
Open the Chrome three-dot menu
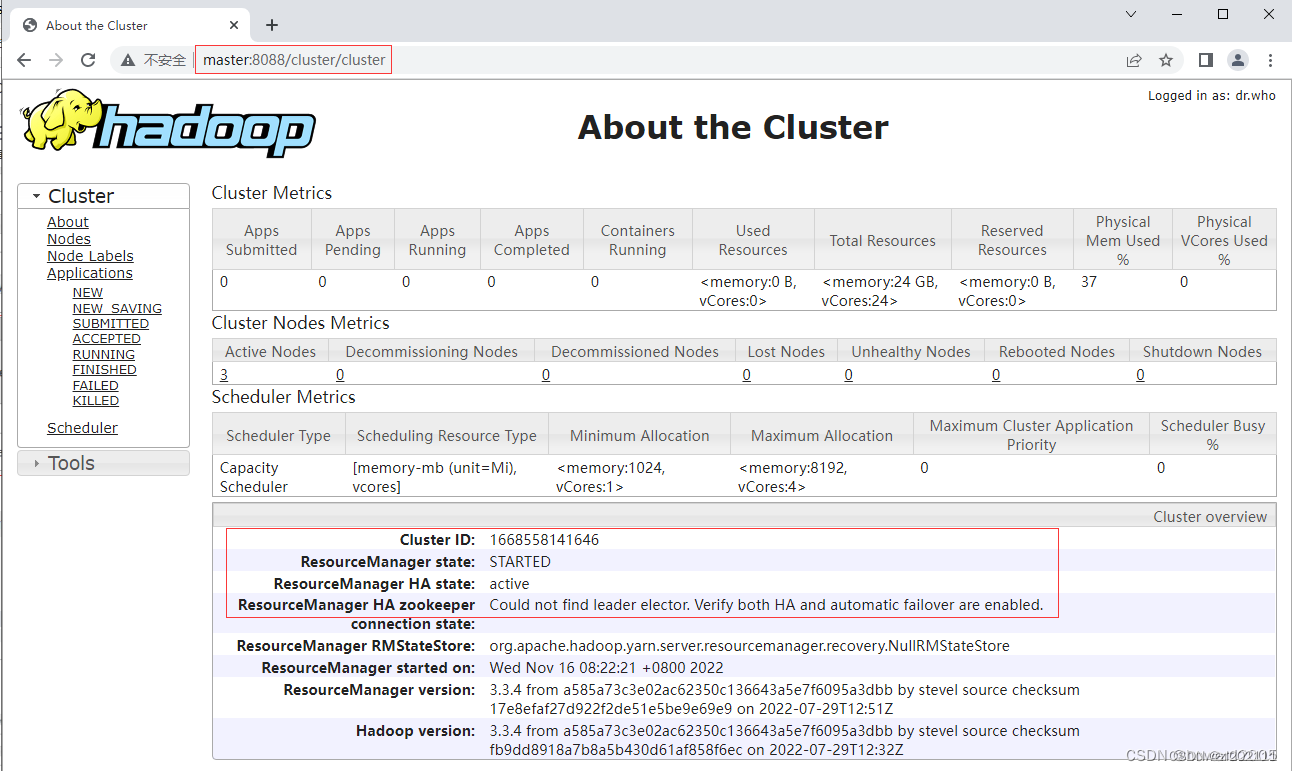(1270, 60)
